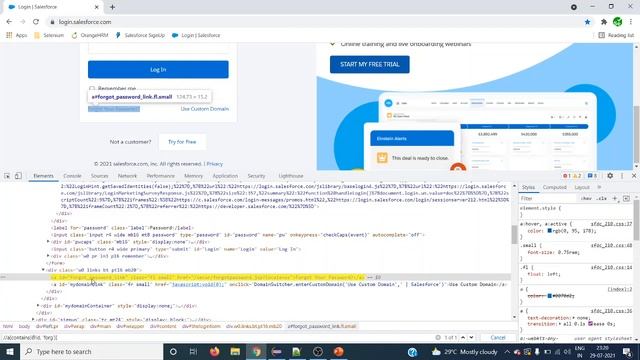Toggle the .cls classes button
The height and width of the screenshot is (360, 640).
(x=602, y=198)
